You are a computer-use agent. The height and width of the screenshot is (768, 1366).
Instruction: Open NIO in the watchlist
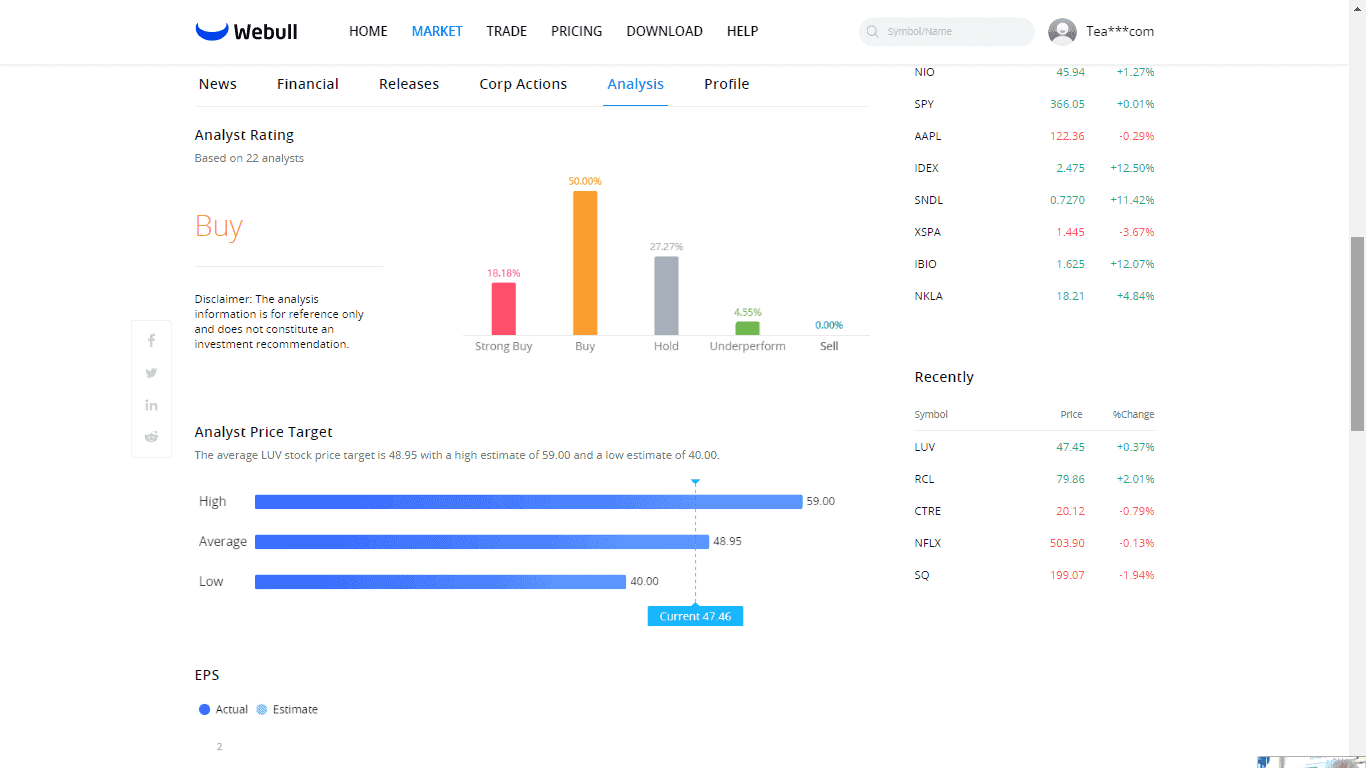click(x=924, y=72)
